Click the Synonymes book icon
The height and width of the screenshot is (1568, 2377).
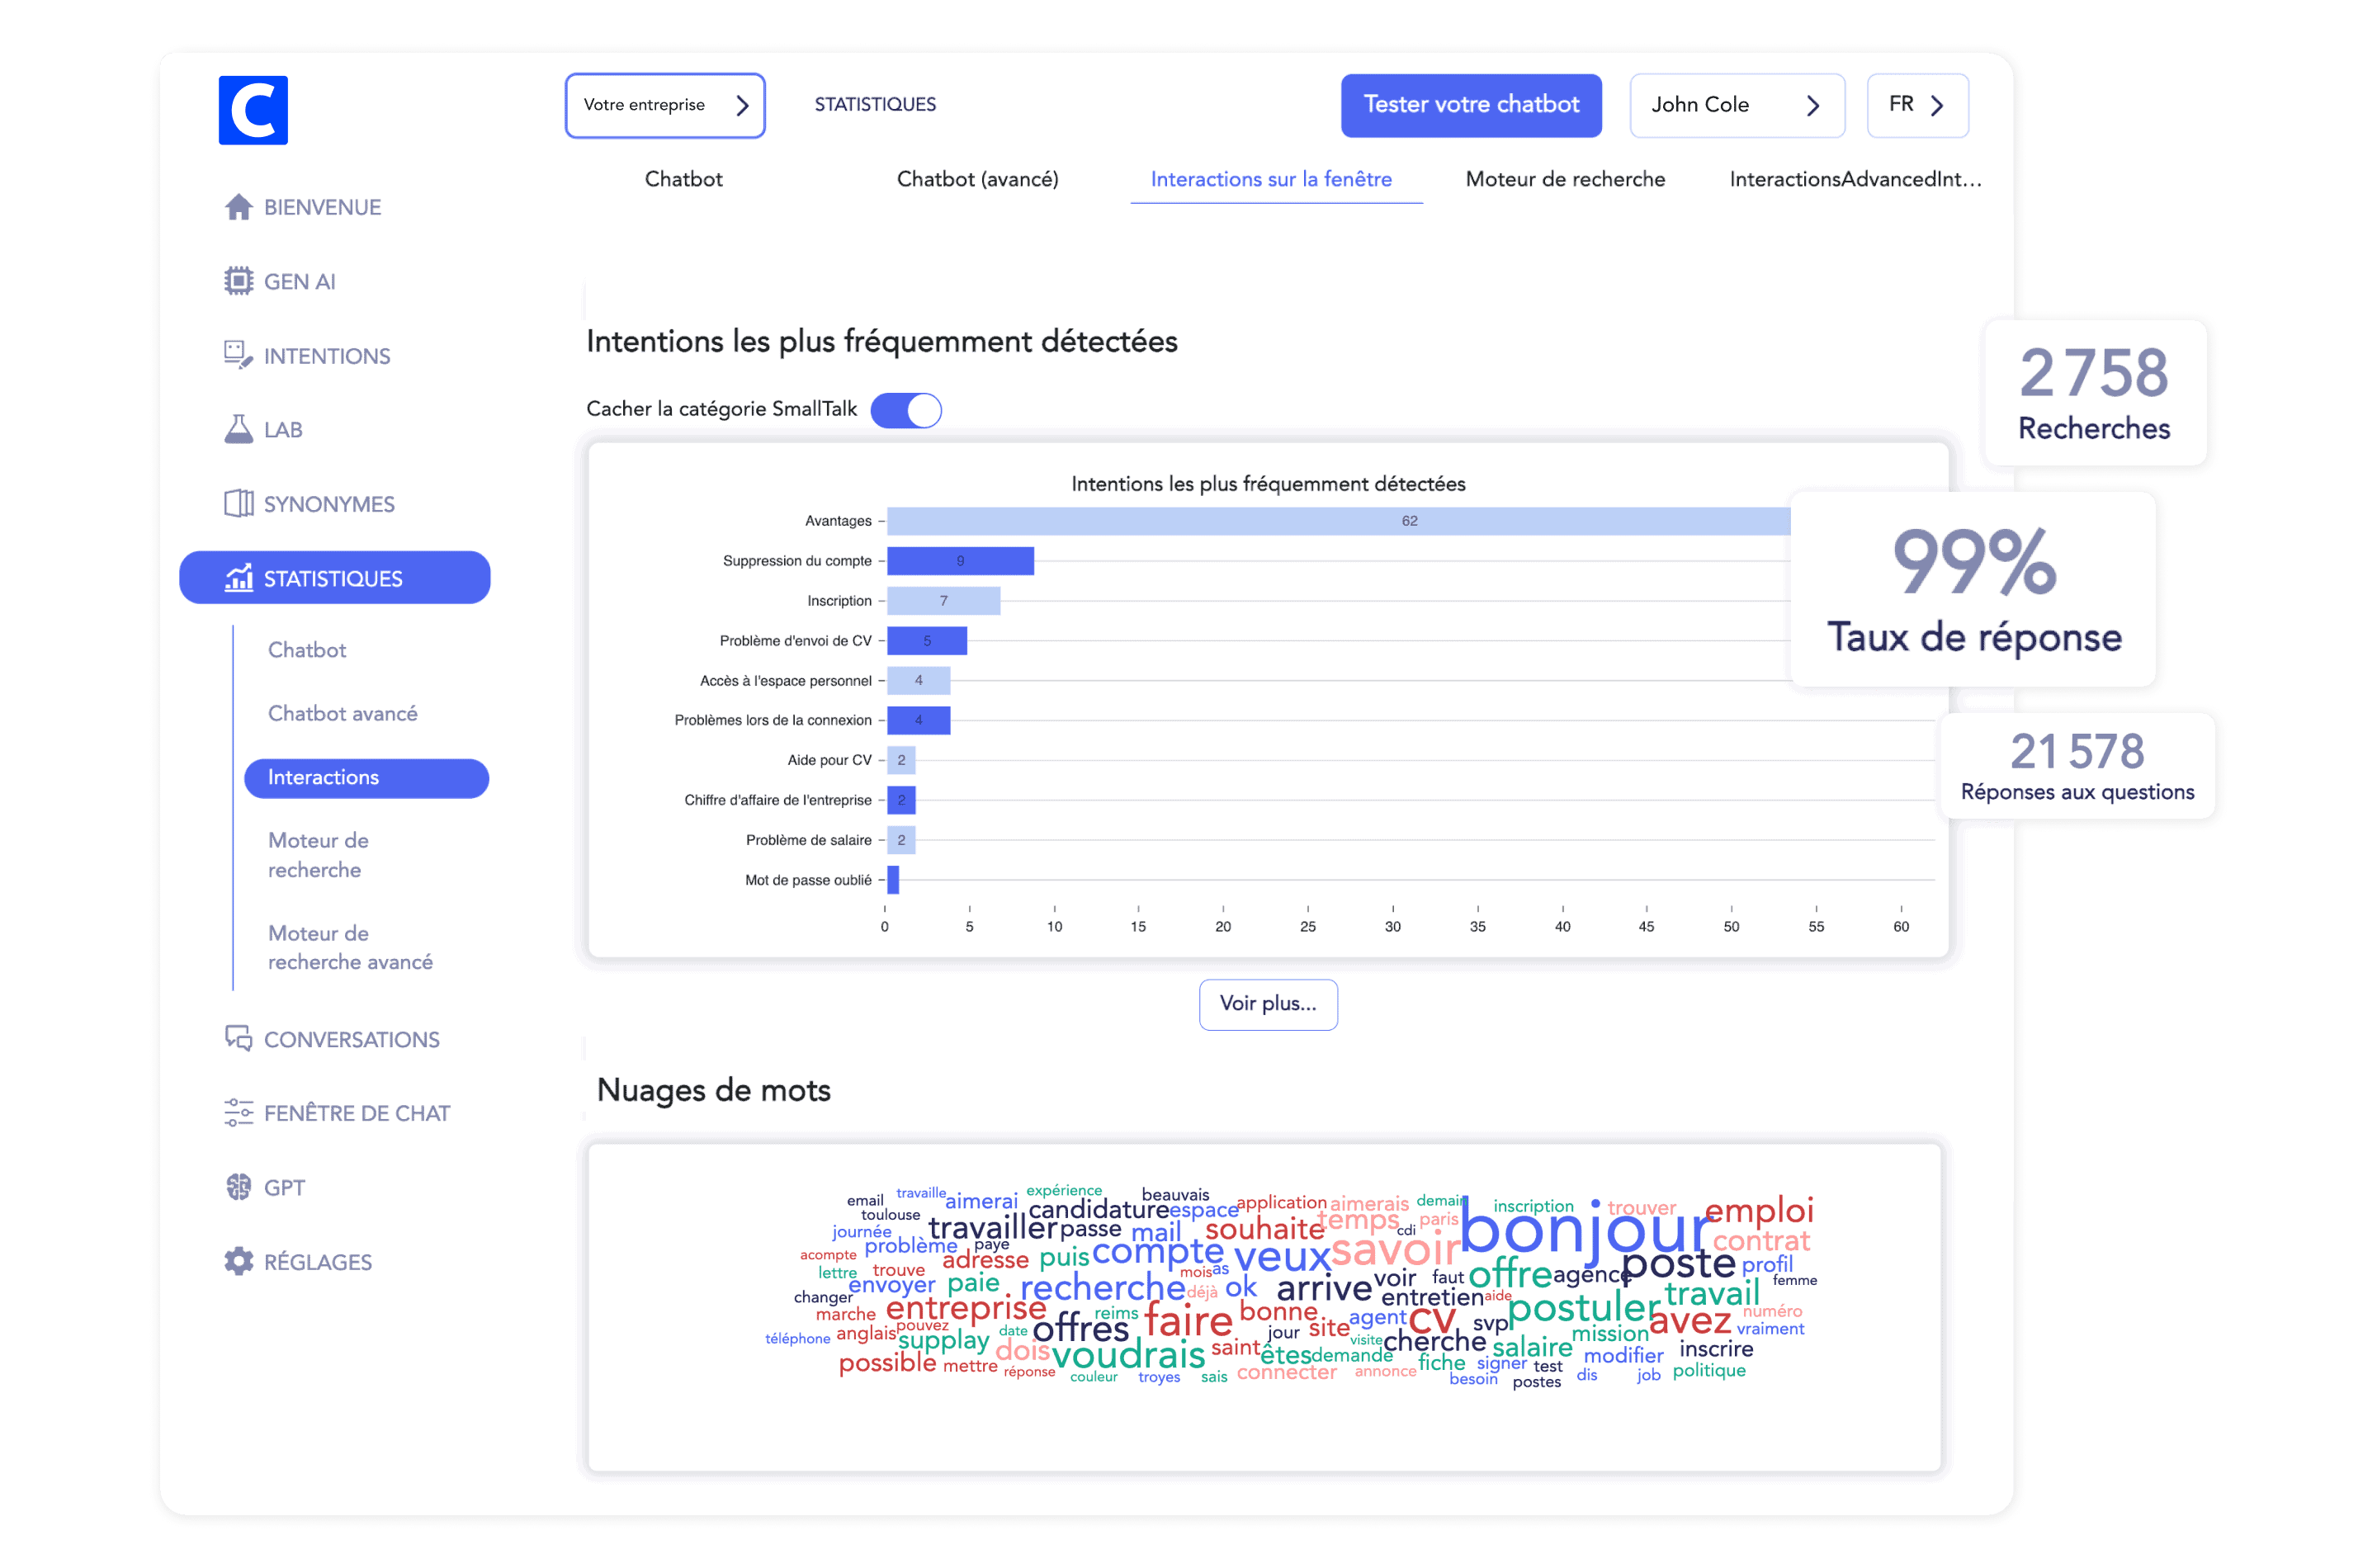(x=238, y=503)
